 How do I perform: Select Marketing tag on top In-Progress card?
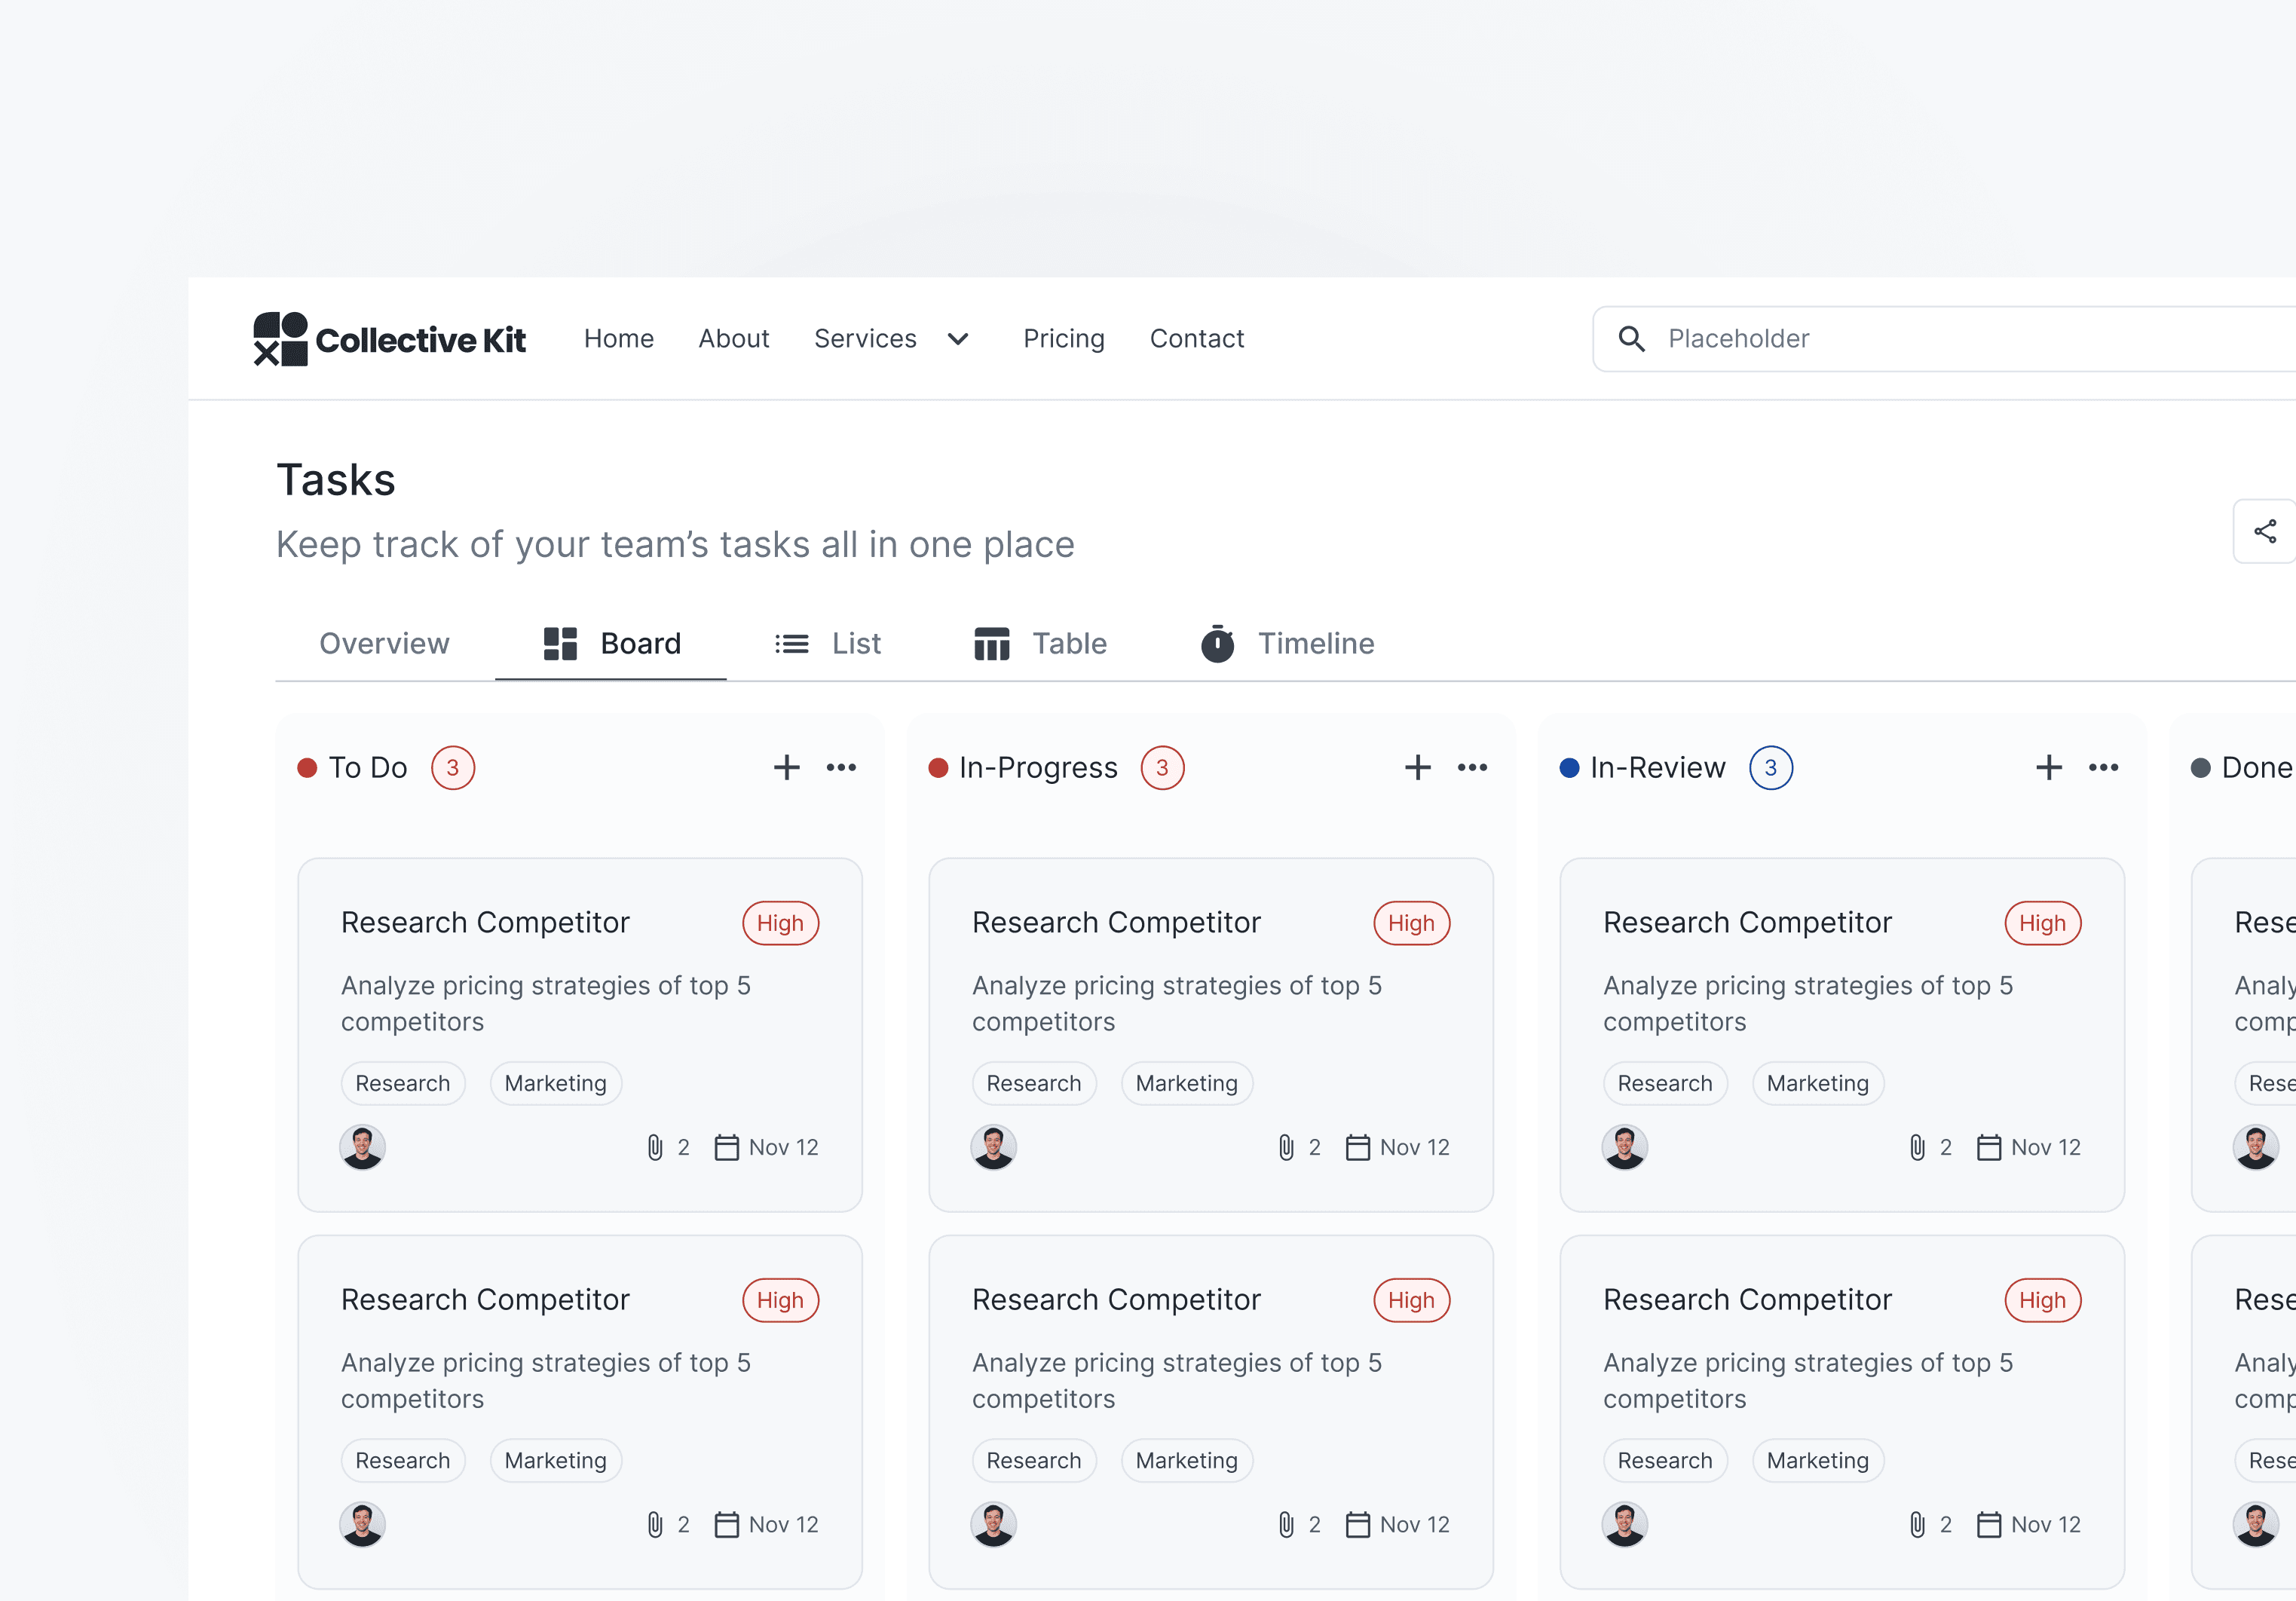[x=1187, y=1084]
